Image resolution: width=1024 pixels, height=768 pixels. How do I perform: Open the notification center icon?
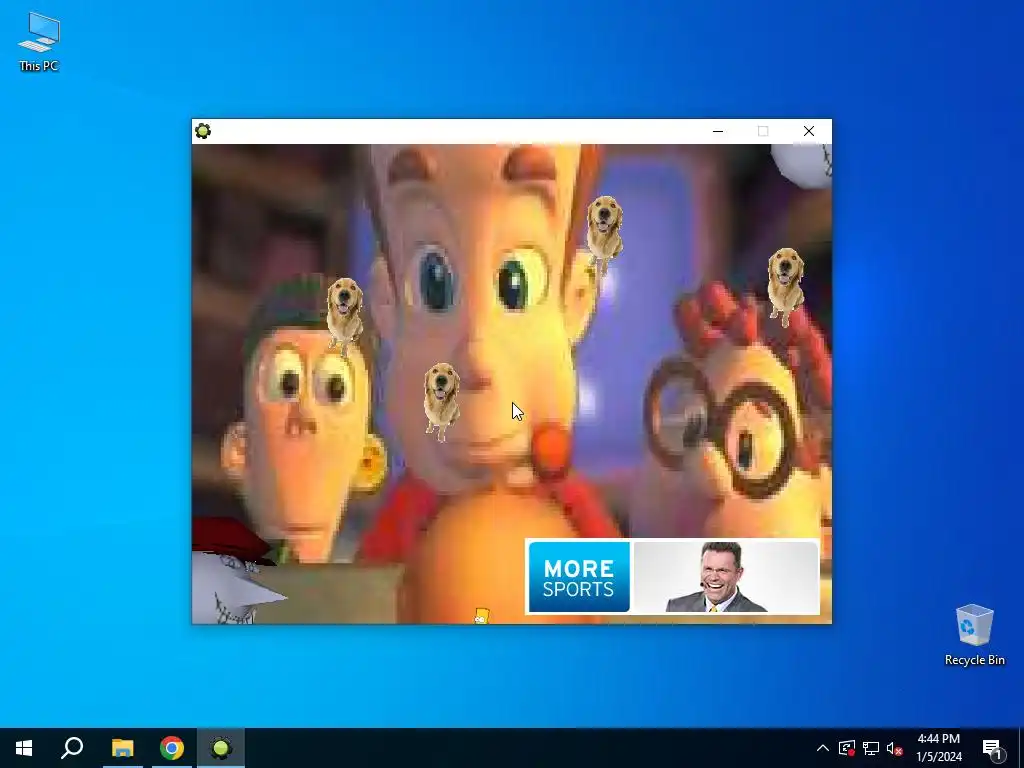pos(993,749)
